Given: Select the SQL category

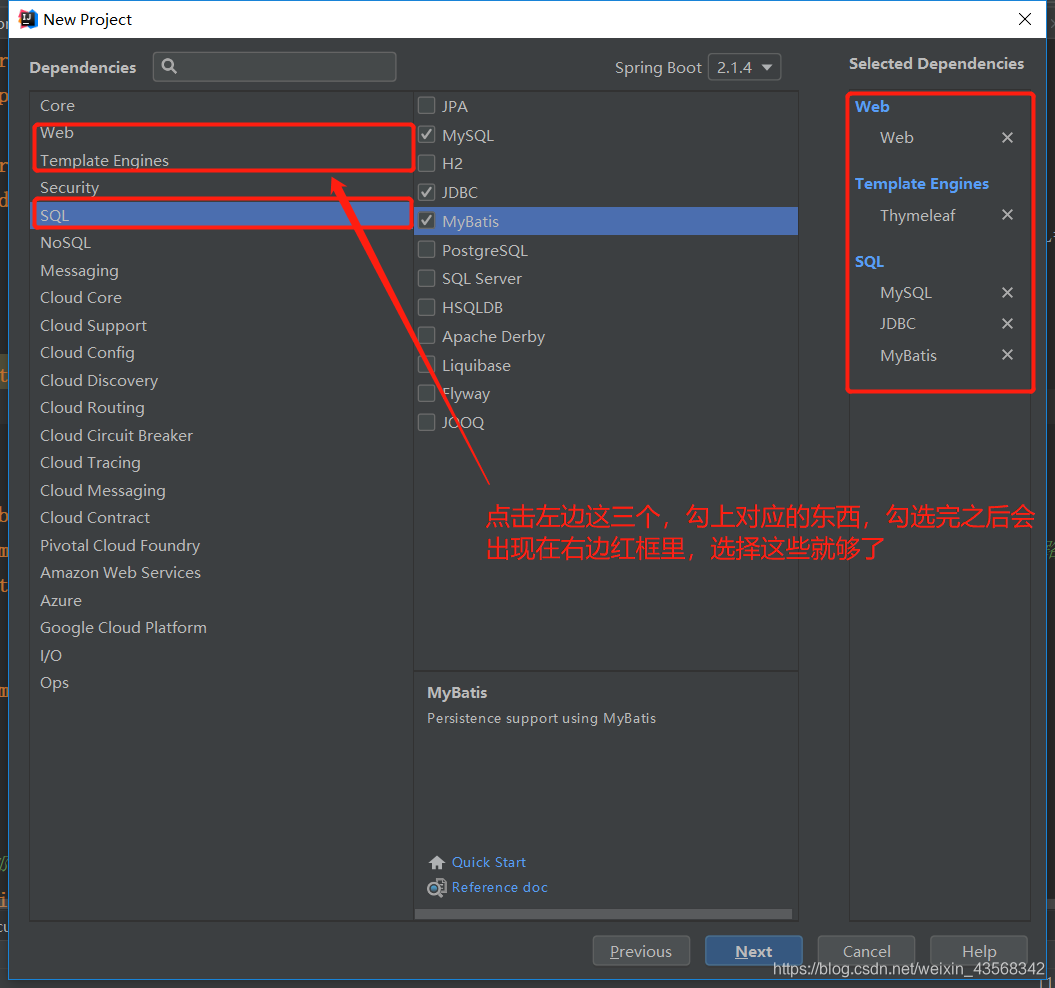Looking at the screenshot, I should click(x=221, y=215).
